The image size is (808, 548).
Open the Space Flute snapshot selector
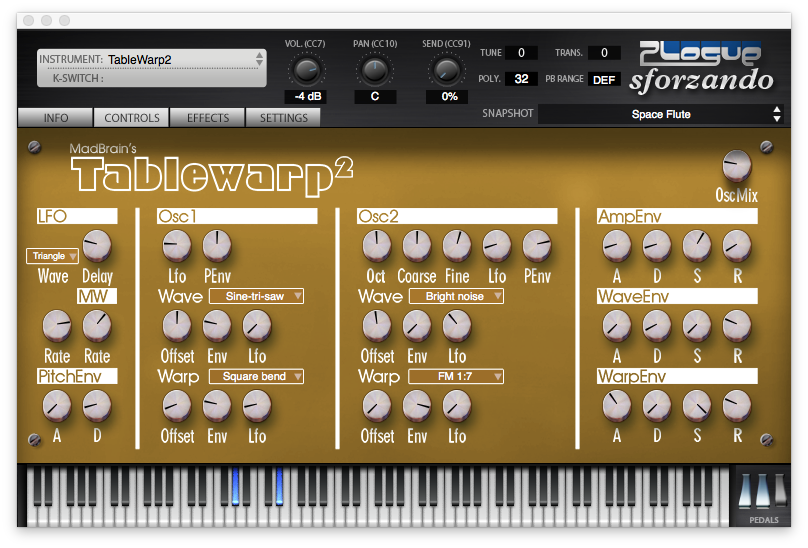[660, 114]
